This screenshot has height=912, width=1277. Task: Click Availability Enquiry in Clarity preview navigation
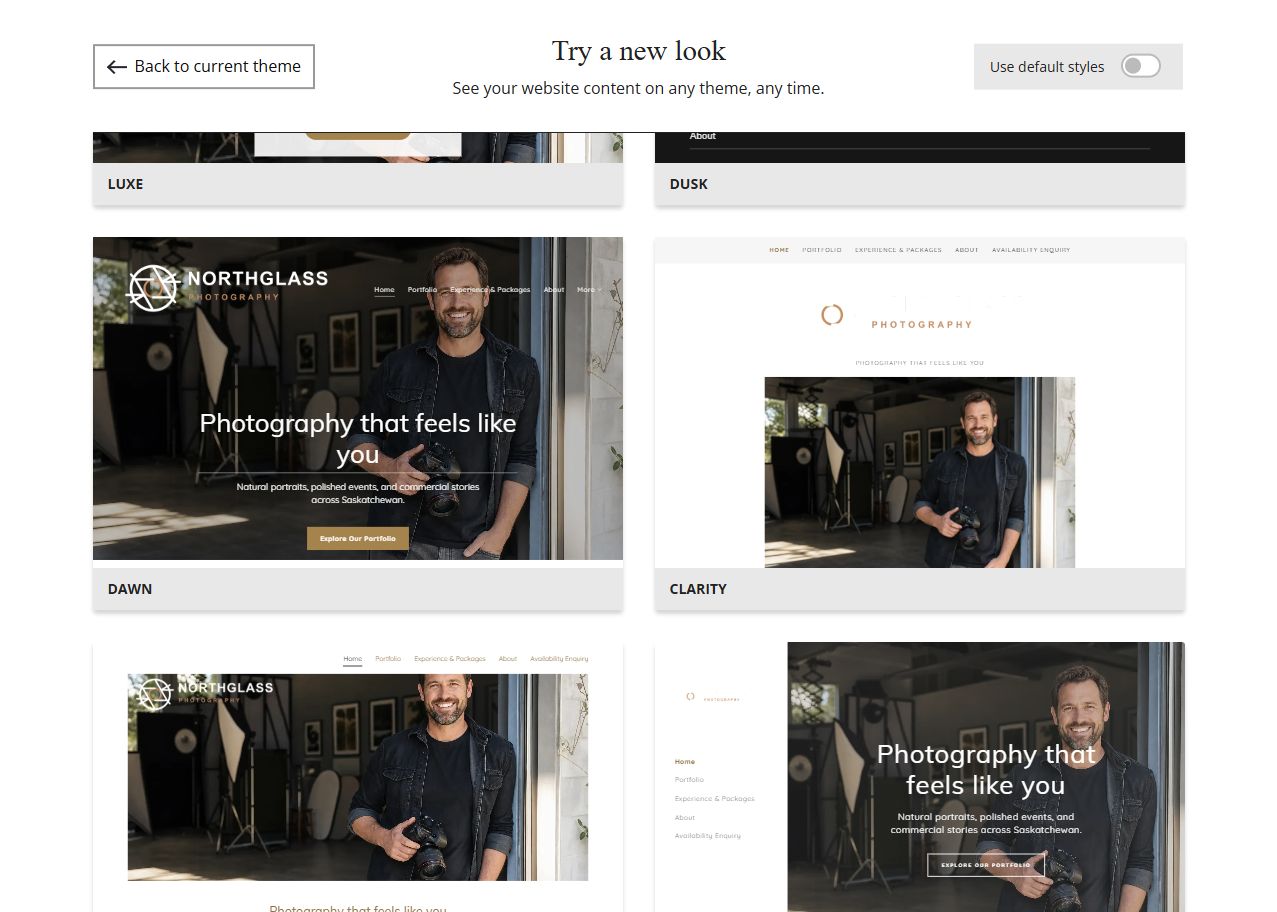pyautogui.click(x=1031, y=250)
